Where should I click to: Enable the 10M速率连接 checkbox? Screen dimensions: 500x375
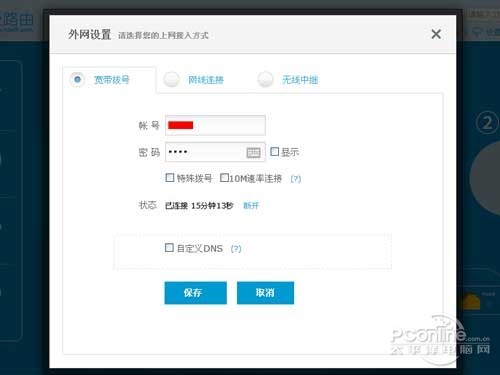point(224,177)
